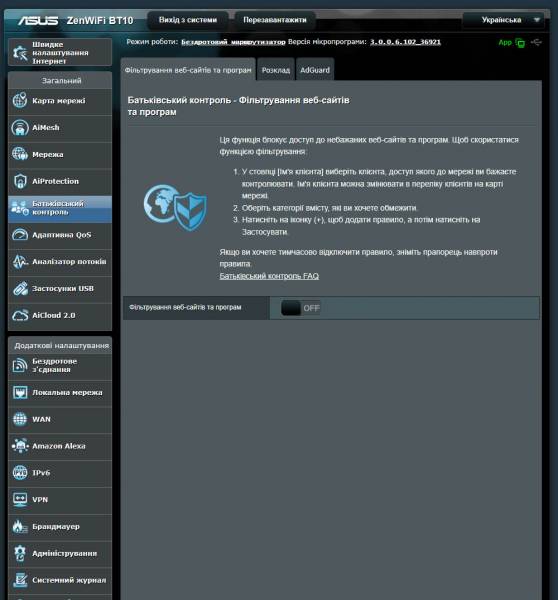Image resolution: width=558 pixels, height=600 pixels.
Task: Click the AiProtection shield icon
Action: (x=20, y=181)
